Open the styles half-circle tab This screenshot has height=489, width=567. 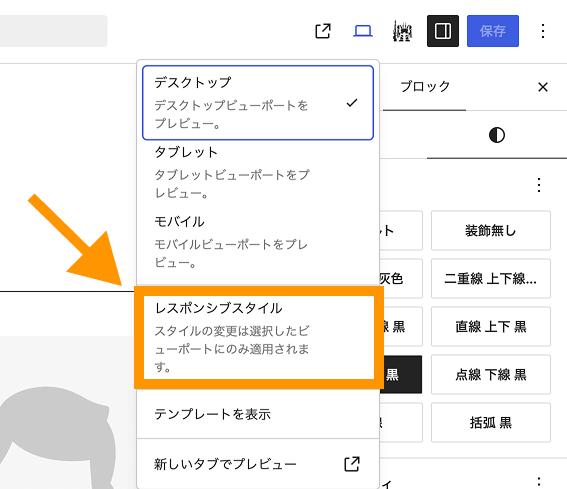click(x=497, y=135)
